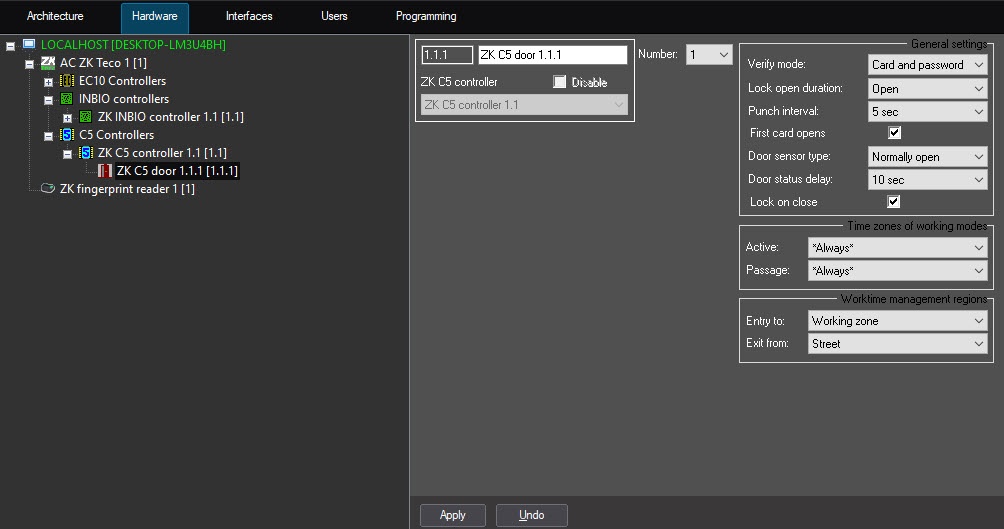Viewport: 1004px width, 529px height.
Task: Switch to the Programming tab
Action: point(426,16)
